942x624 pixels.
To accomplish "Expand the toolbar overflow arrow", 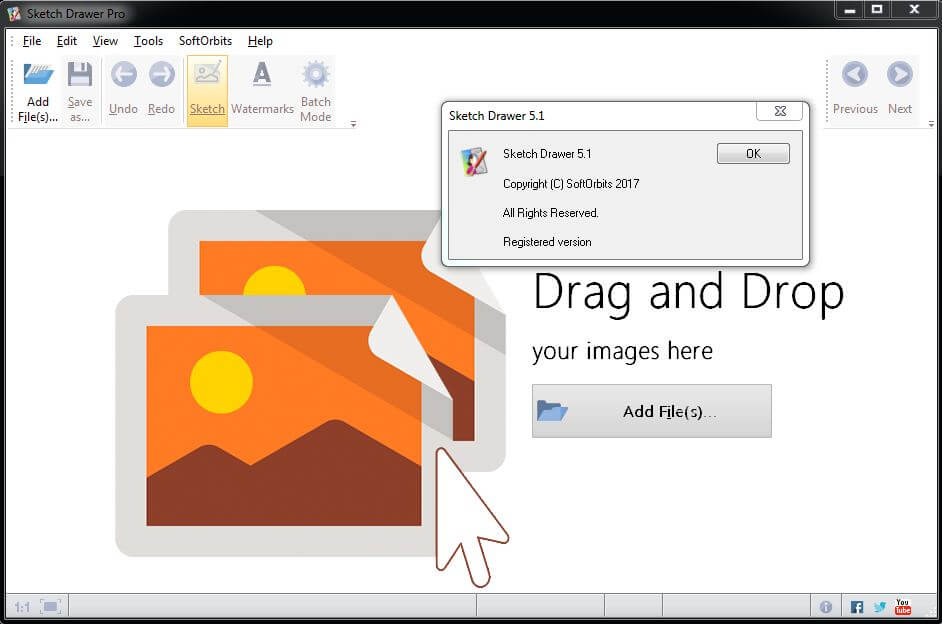I will (352, 122).
